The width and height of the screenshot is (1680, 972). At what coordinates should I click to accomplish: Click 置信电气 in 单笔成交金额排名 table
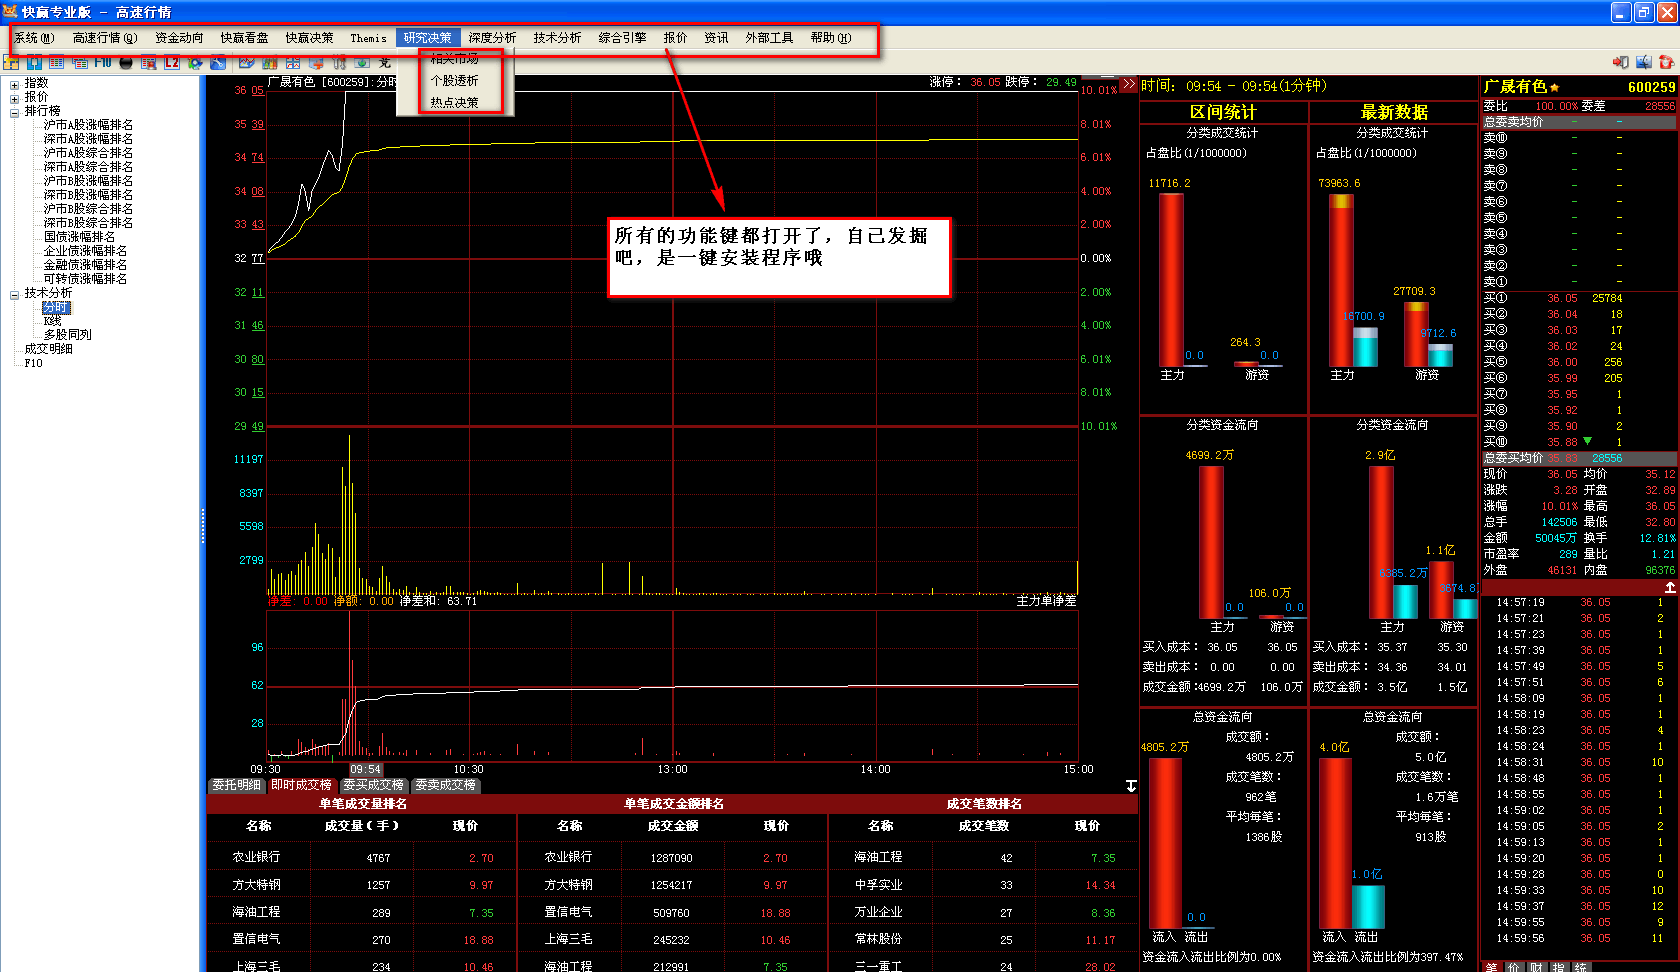coord(568,912)
